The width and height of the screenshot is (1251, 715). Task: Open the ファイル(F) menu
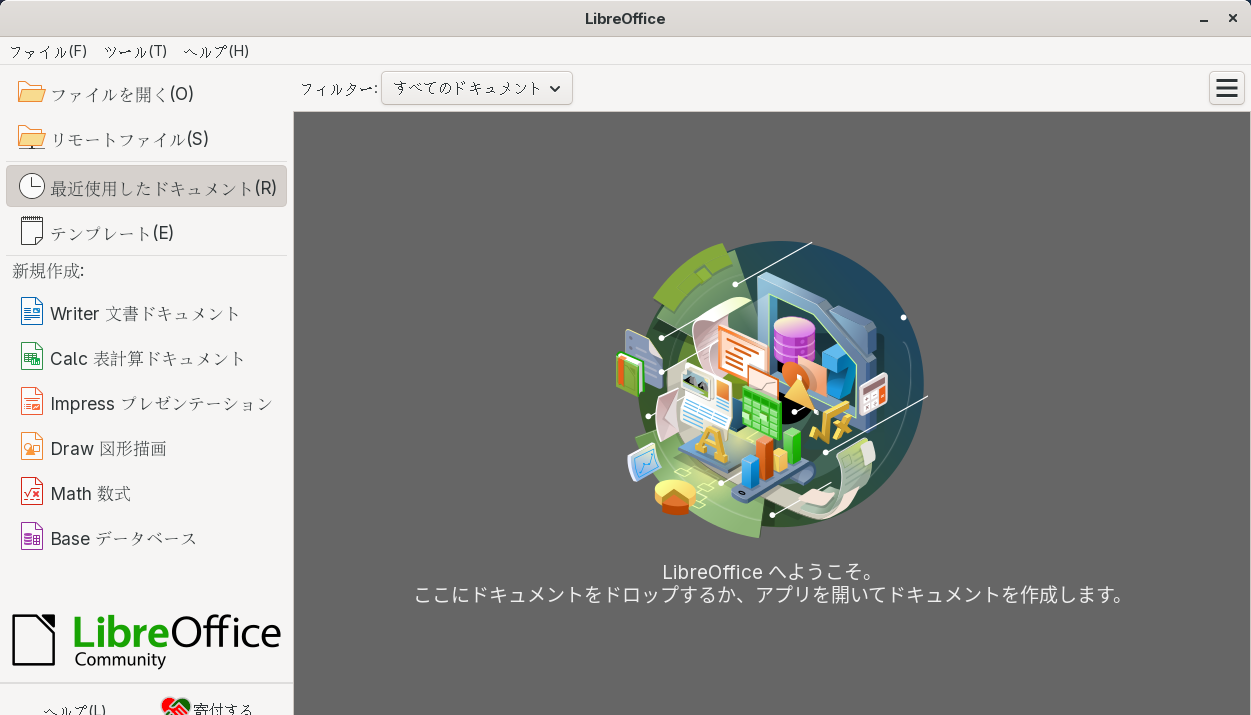pyautogui.click(x=48, y=51)
